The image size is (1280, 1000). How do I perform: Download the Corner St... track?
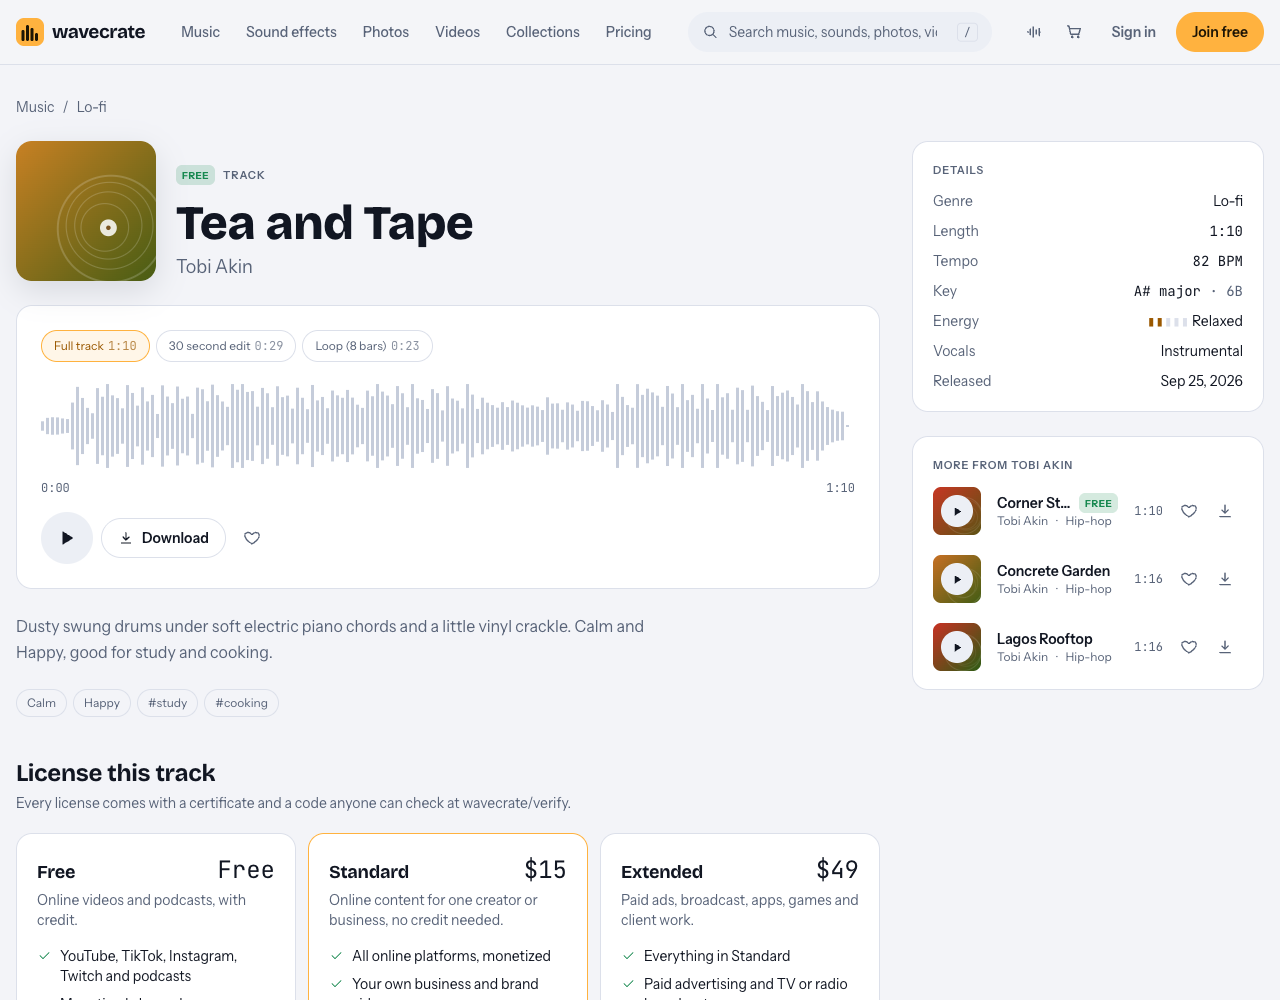1225,511
